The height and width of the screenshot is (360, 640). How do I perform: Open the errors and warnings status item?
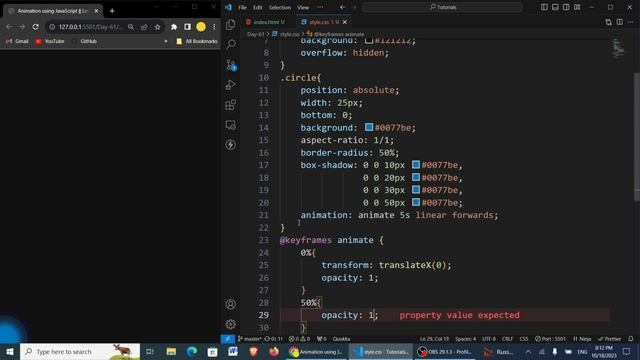click(299, 339)
